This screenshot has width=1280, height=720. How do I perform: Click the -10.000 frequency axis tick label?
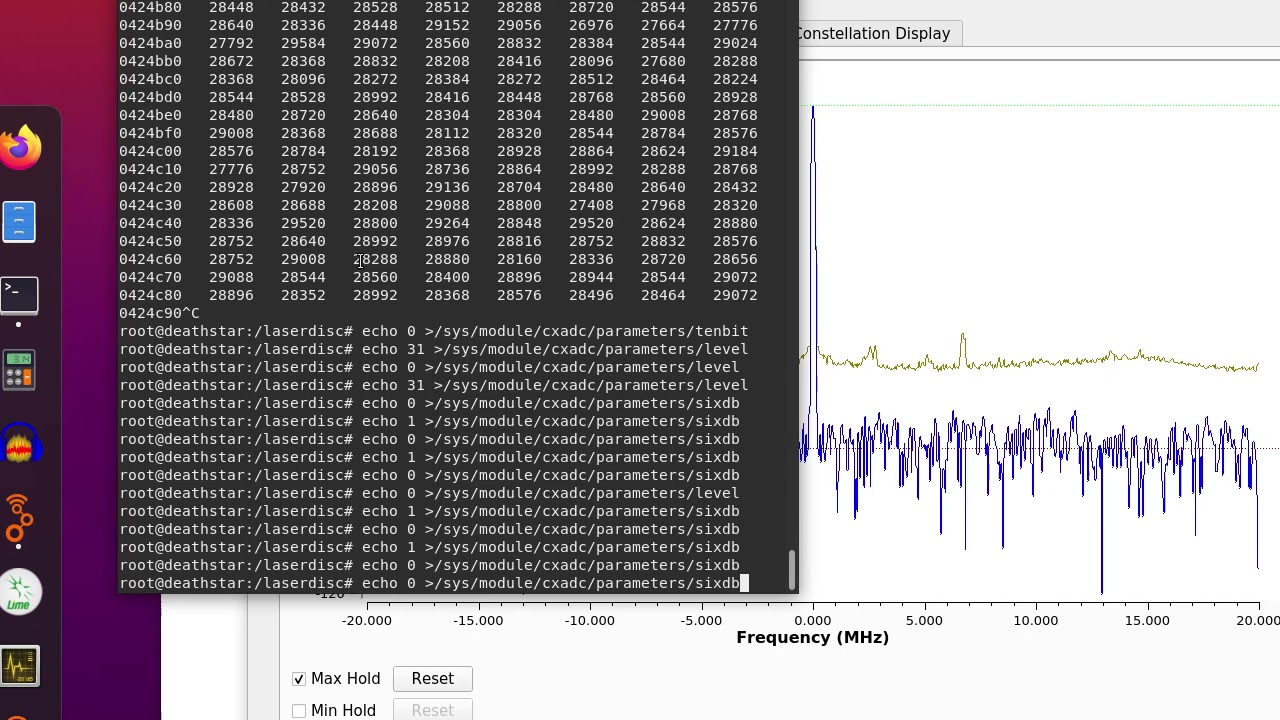[x=589, y=620]
